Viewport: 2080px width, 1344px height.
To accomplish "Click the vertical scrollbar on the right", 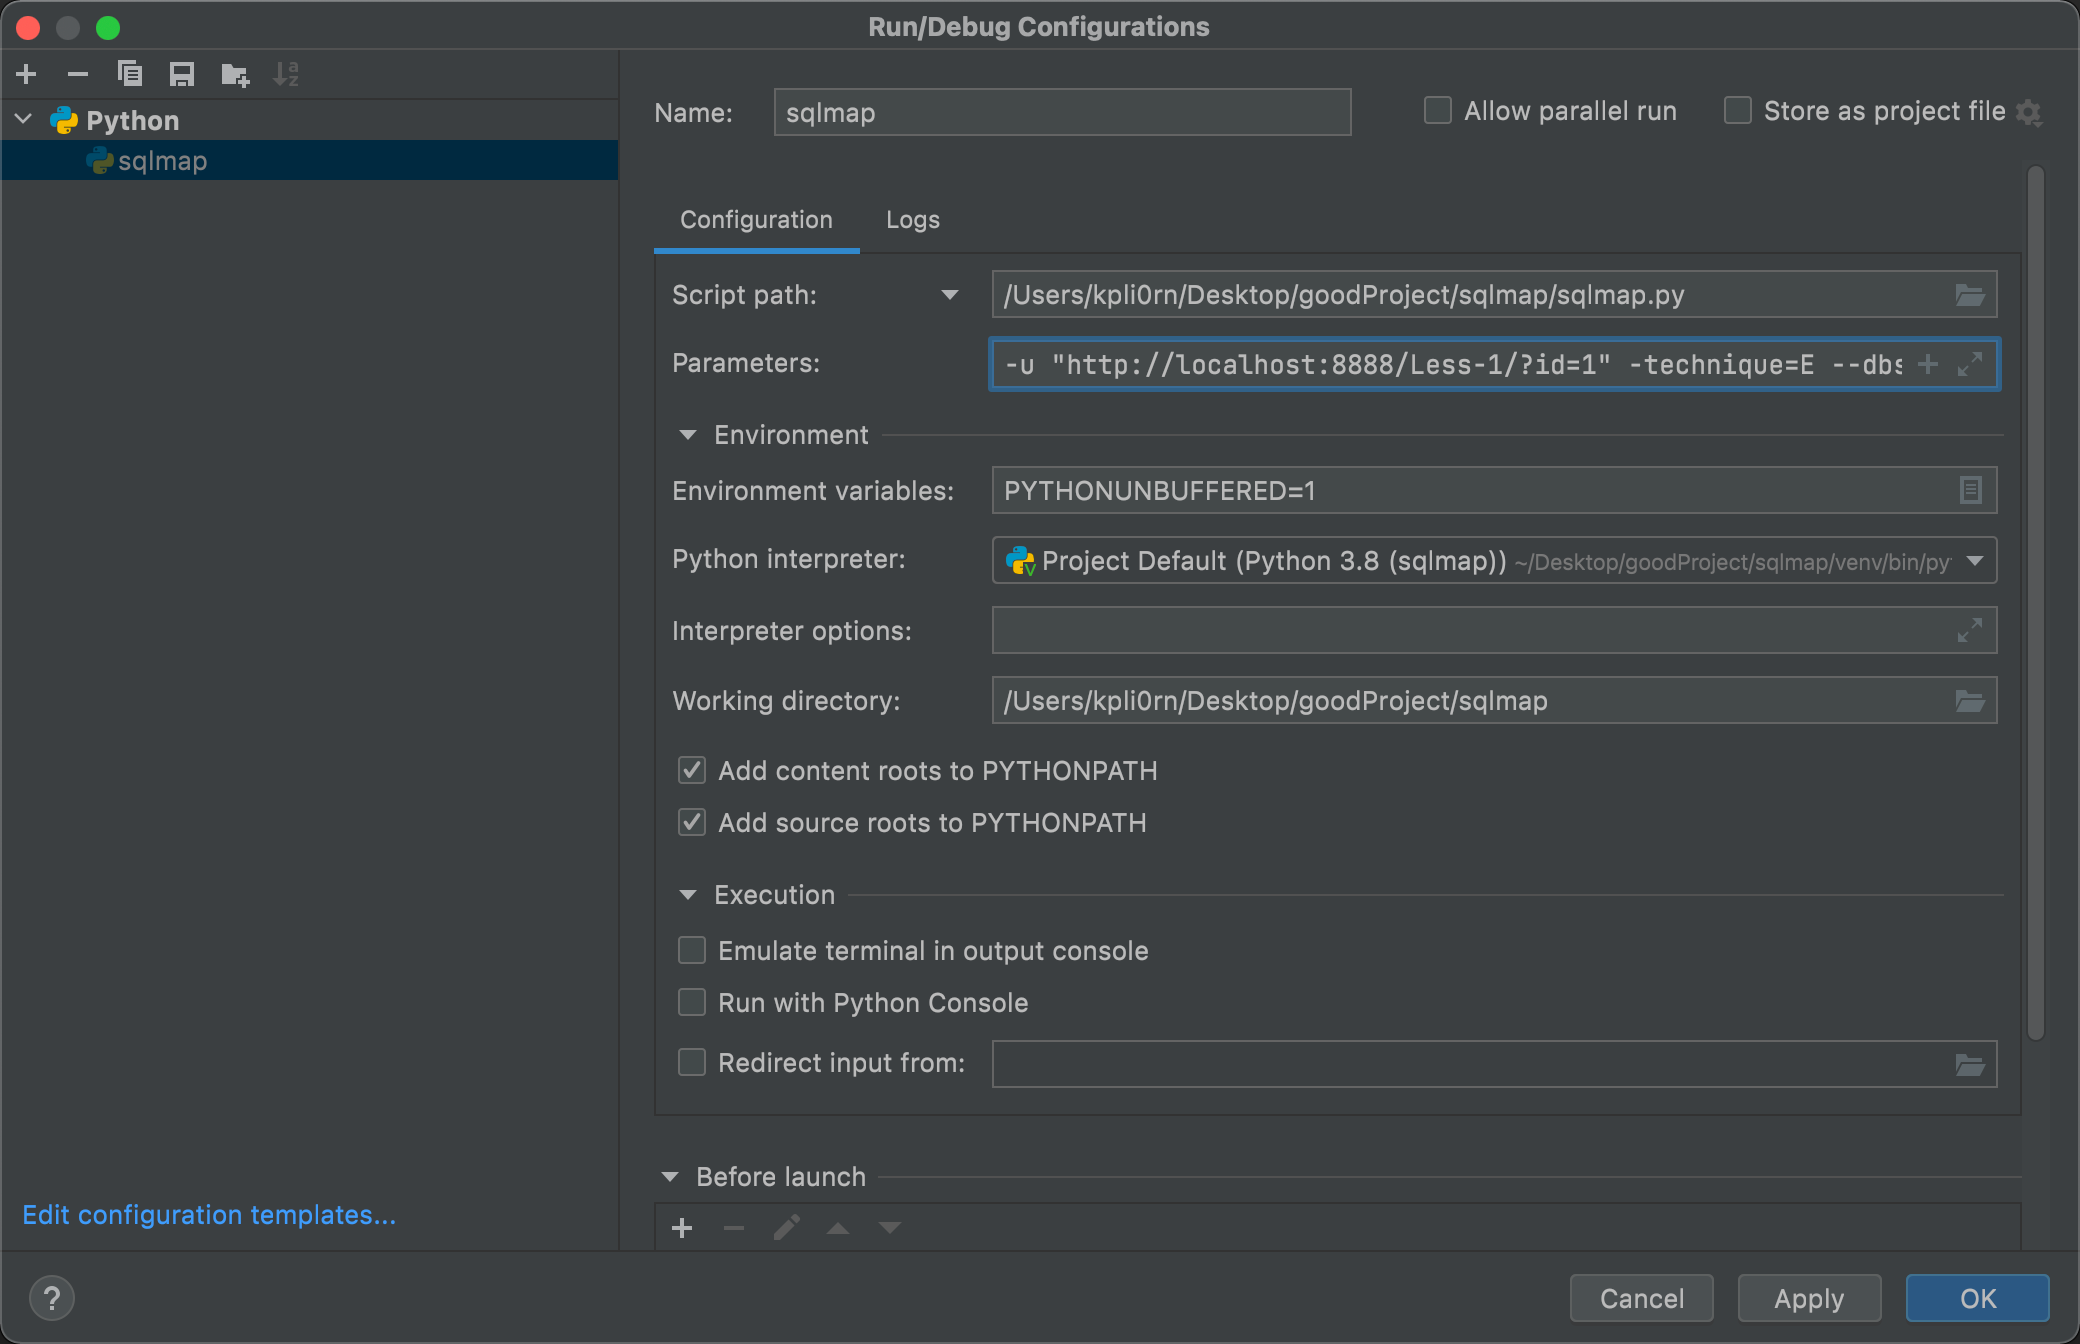I will click(x=2036, y=600).
